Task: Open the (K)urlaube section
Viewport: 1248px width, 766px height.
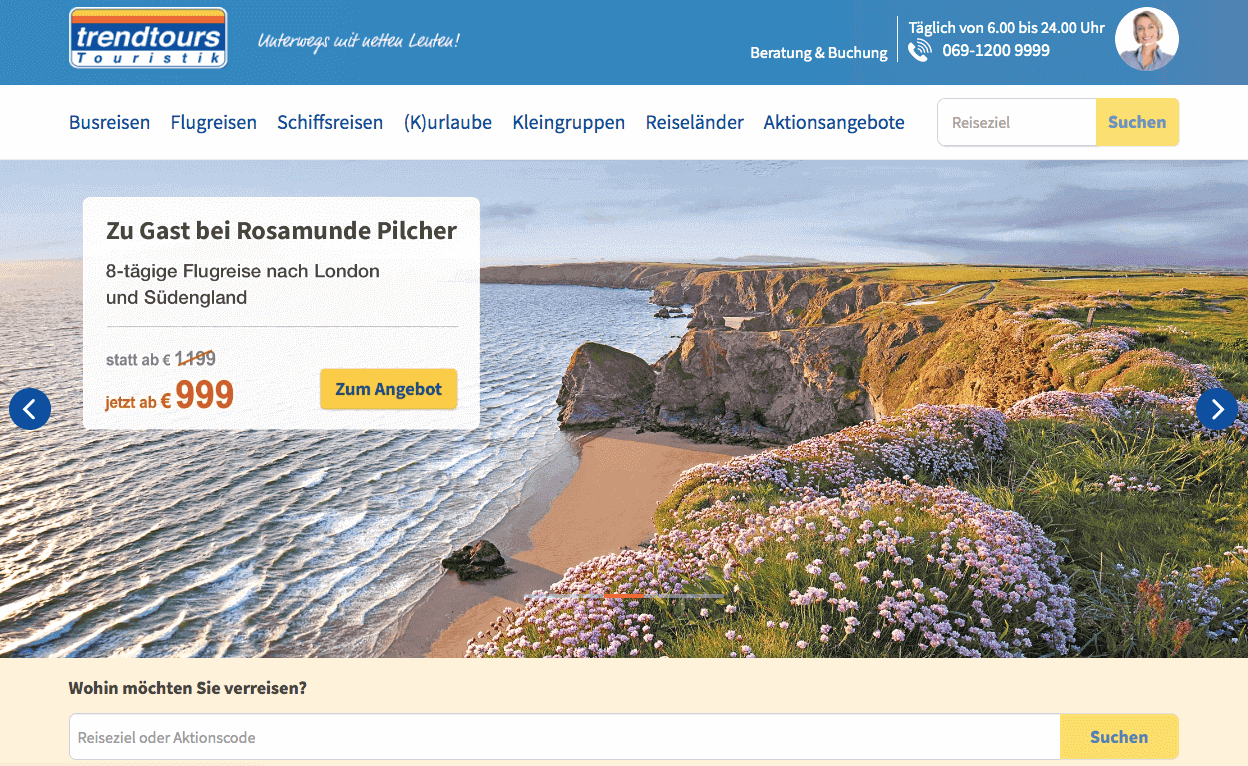Action: (x=448, y=122)
